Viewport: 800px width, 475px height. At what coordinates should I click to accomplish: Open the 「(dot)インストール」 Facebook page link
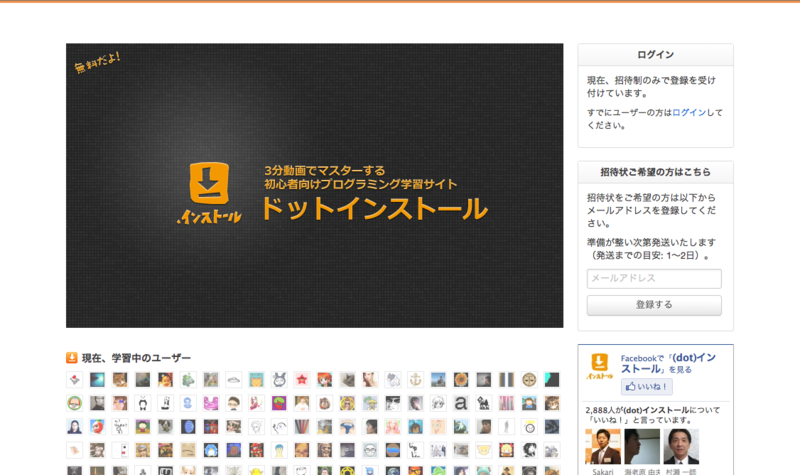click(668, 363)
